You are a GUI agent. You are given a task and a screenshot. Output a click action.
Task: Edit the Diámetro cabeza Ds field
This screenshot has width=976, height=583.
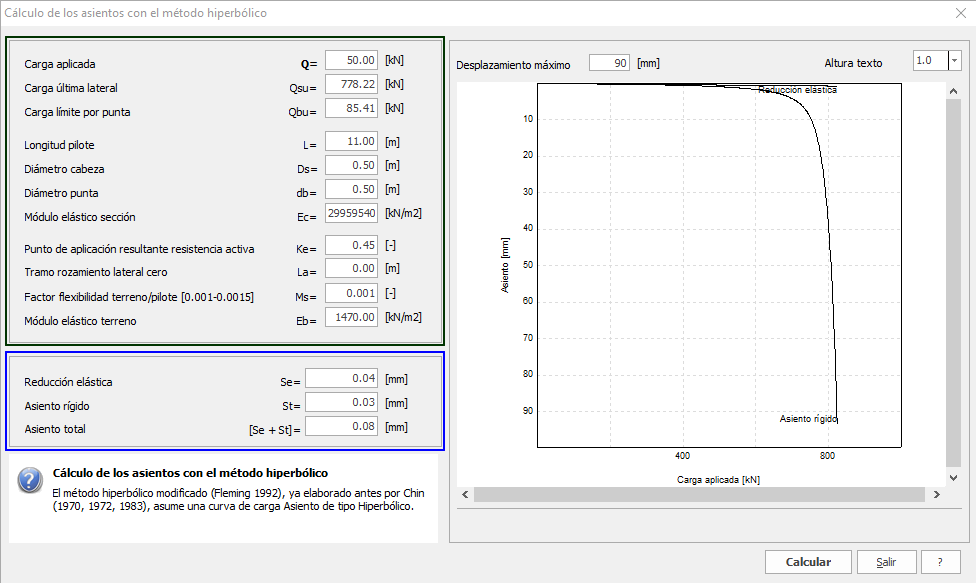tap(351, 166)
